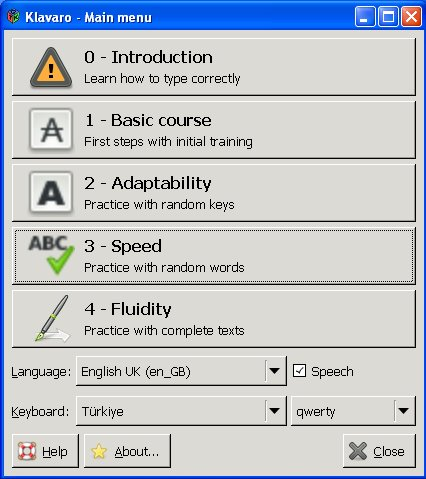Expand the Language dropdown arrow
The image size is (426, 479).
274,371
